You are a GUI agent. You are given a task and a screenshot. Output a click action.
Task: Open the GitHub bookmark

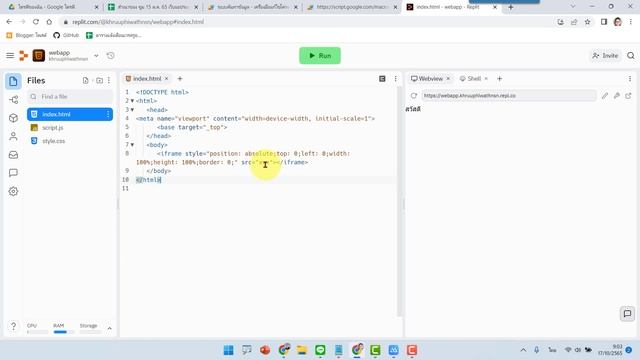coord(66,35)
